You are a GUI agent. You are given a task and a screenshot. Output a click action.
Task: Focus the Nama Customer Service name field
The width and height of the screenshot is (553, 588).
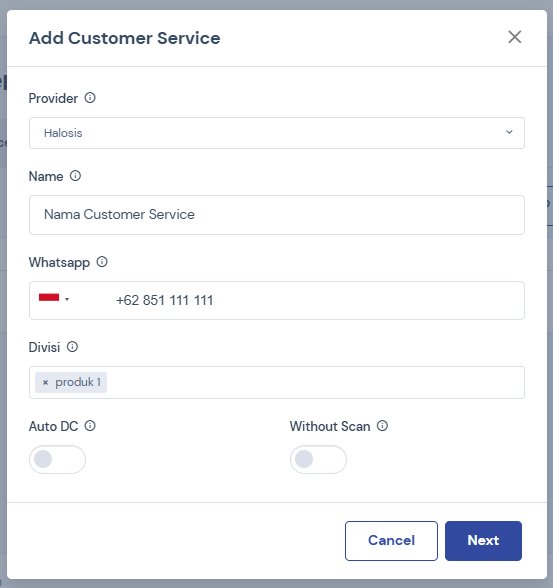point(277,215)
